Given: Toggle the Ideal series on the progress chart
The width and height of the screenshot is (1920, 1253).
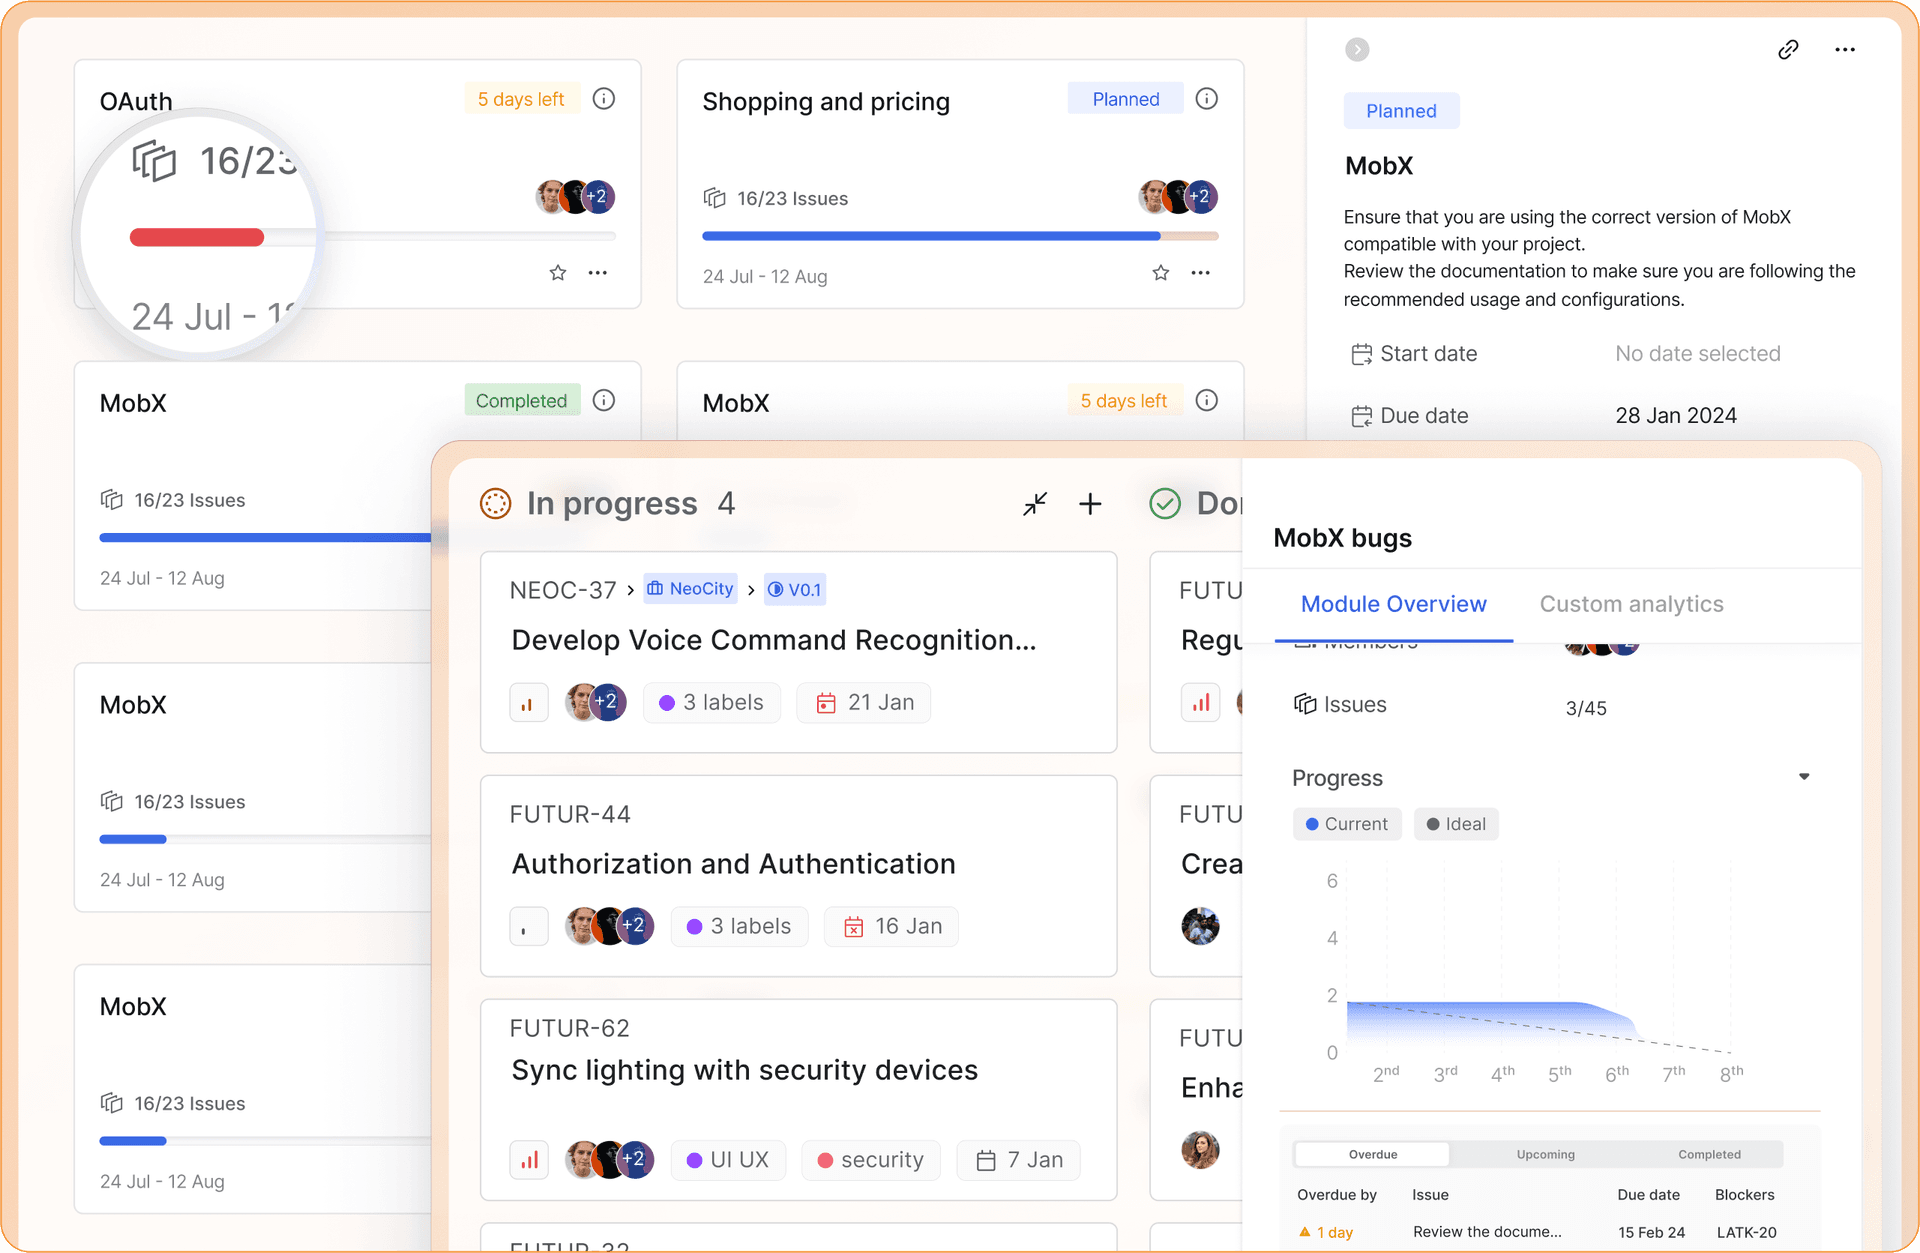Looking at the screenshot, I should click(1456, 823).
